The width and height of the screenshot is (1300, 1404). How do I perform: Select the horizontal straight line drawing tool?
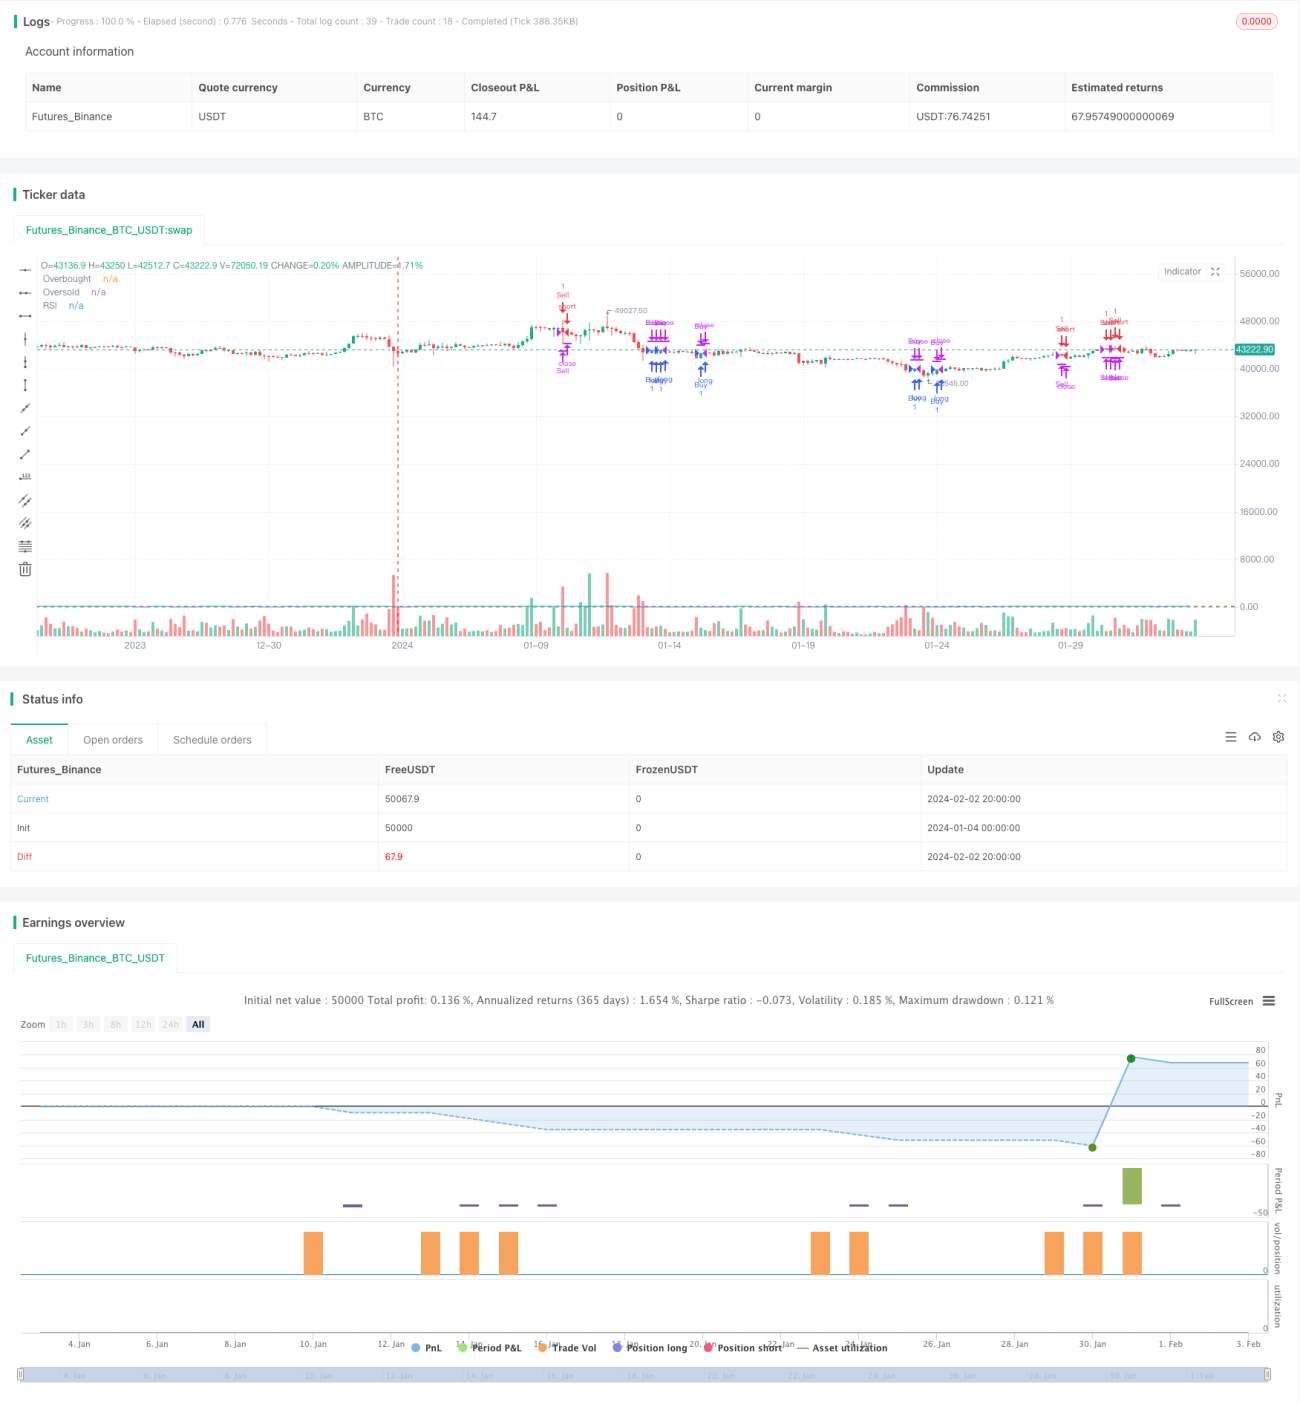point(25,270)
